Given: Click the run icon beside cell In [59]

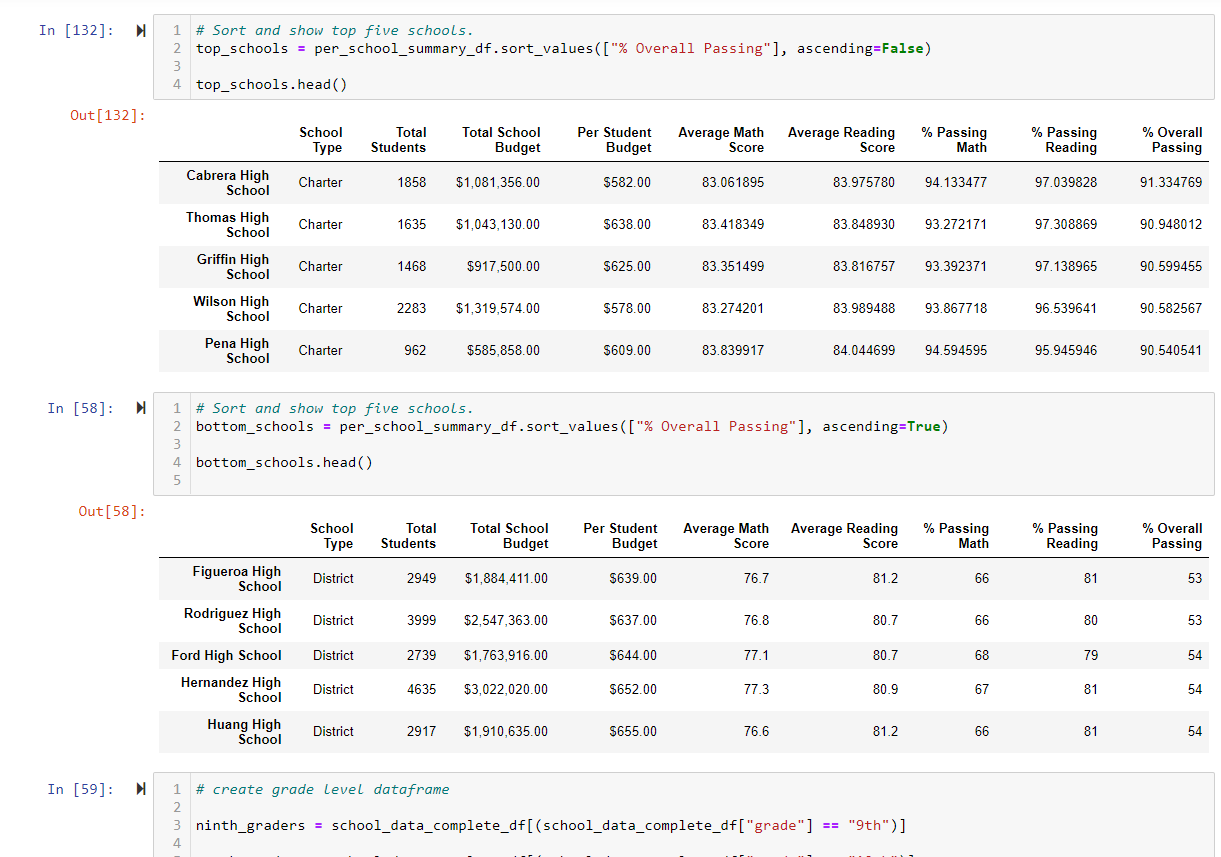Looking at the screenshot, I should tap(140, 789).
